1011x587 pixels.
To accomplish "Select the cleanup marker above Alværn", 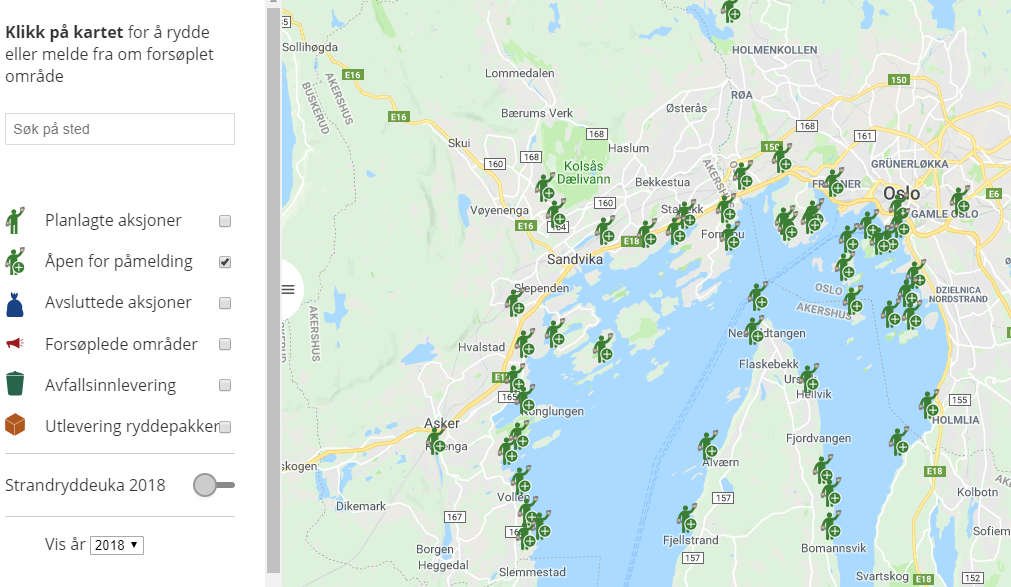I will (709, 444).
